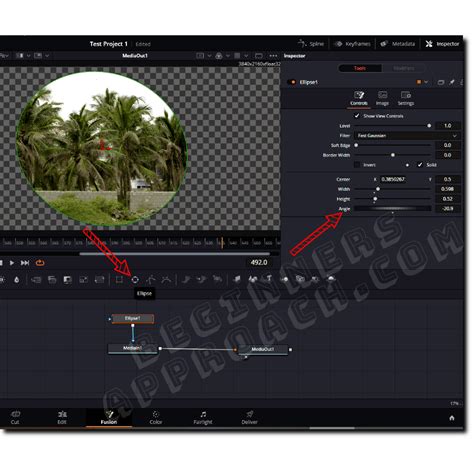The width and height of the screenshot is (474, 474).
Task: Toggle the Inspector panel button
Action: click(442, 44)
